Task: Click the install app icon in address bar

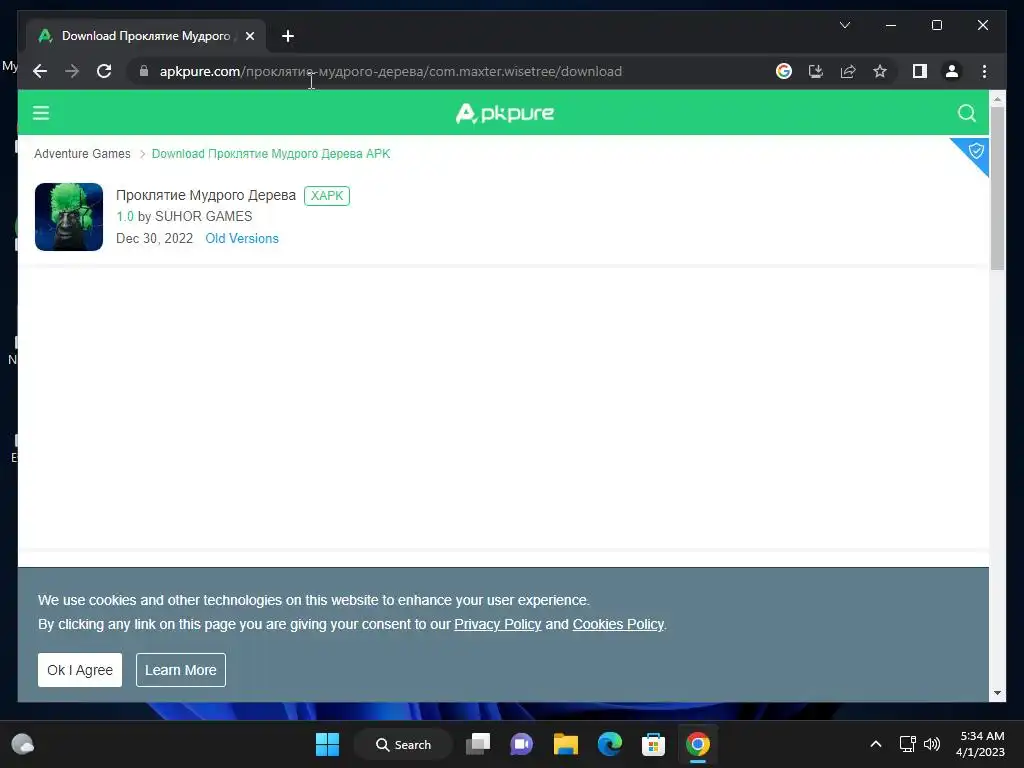Action: click(x=816, y=71)
